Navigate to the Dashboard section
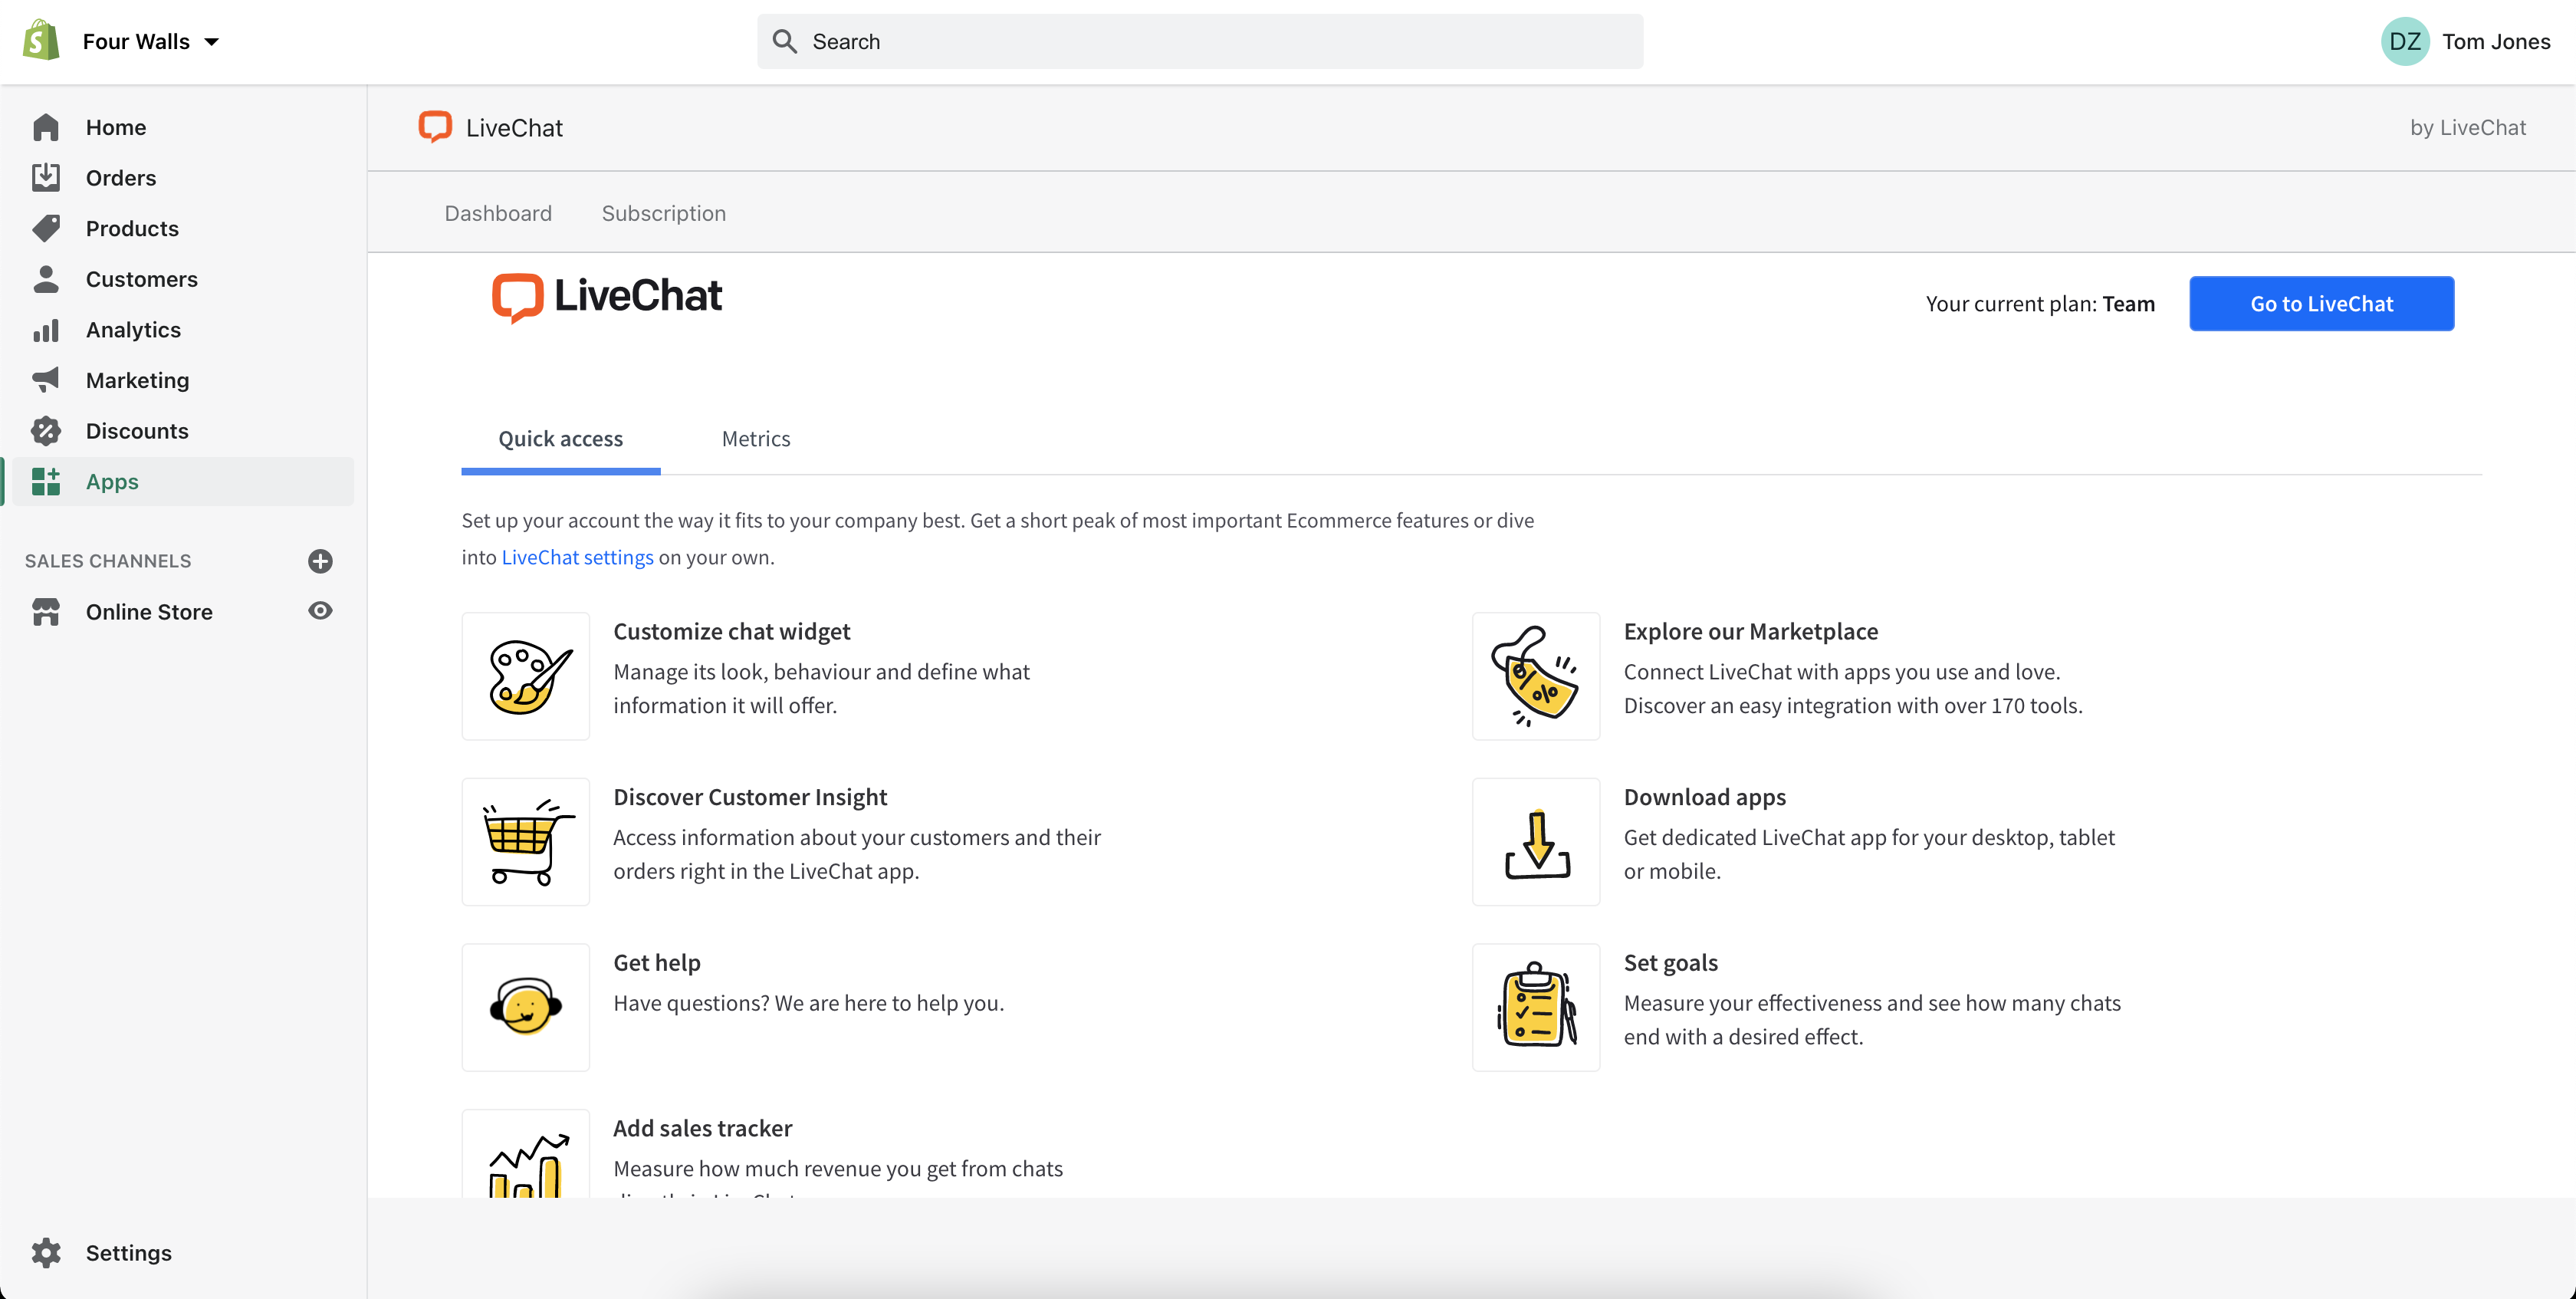Viewport: 2576px width, 1299px height. coord(498,212)
